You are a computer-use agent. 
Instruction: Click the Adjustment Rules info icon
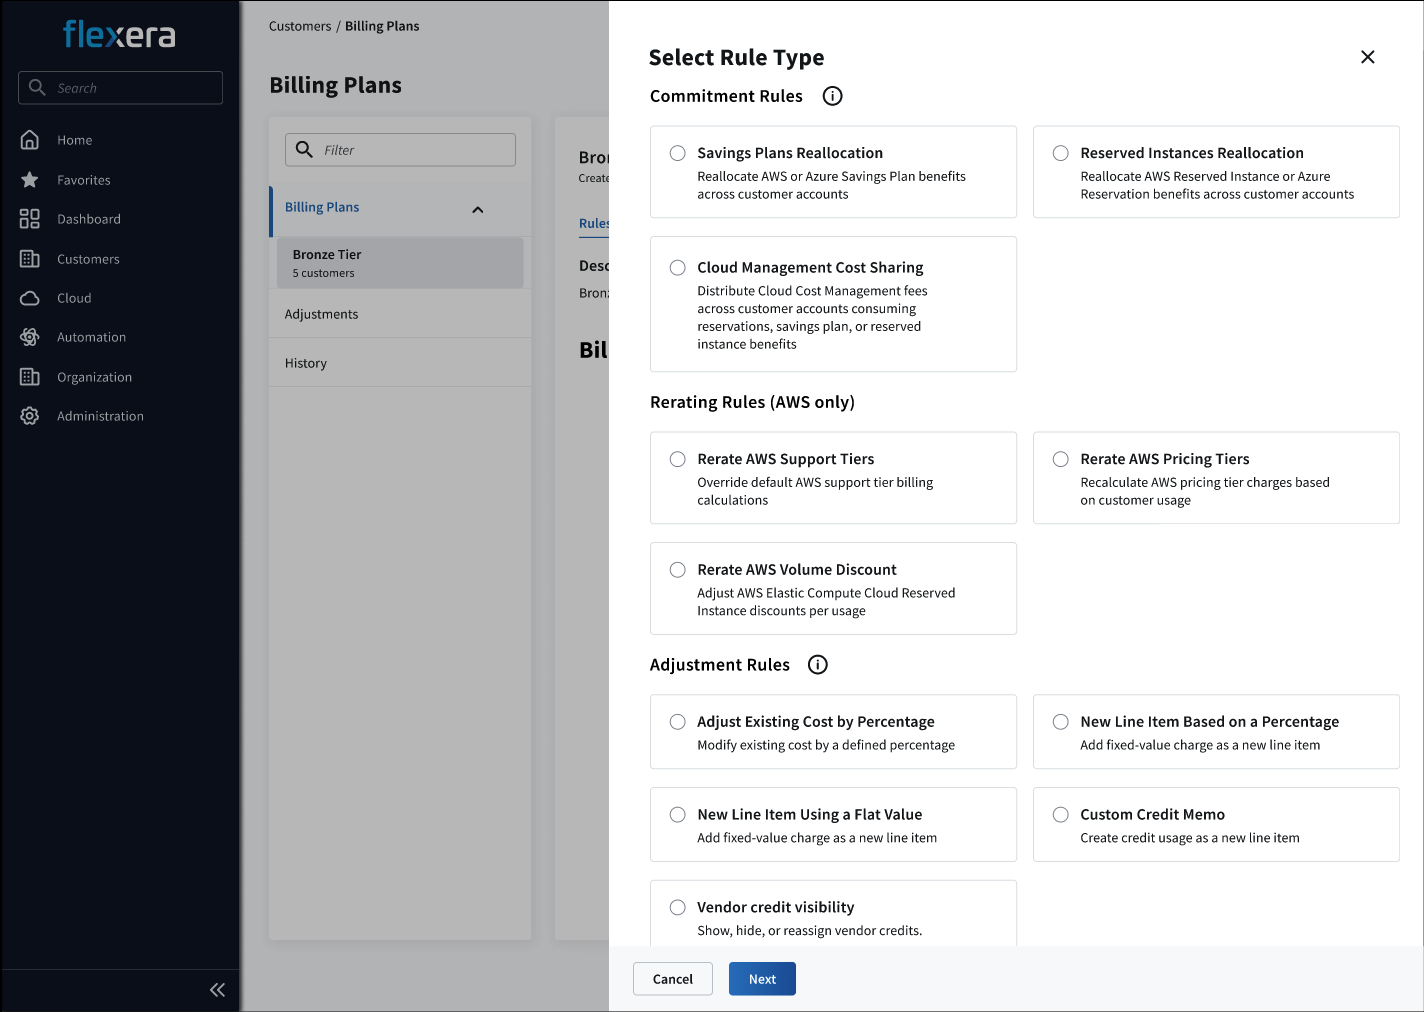tap(818, 665)
